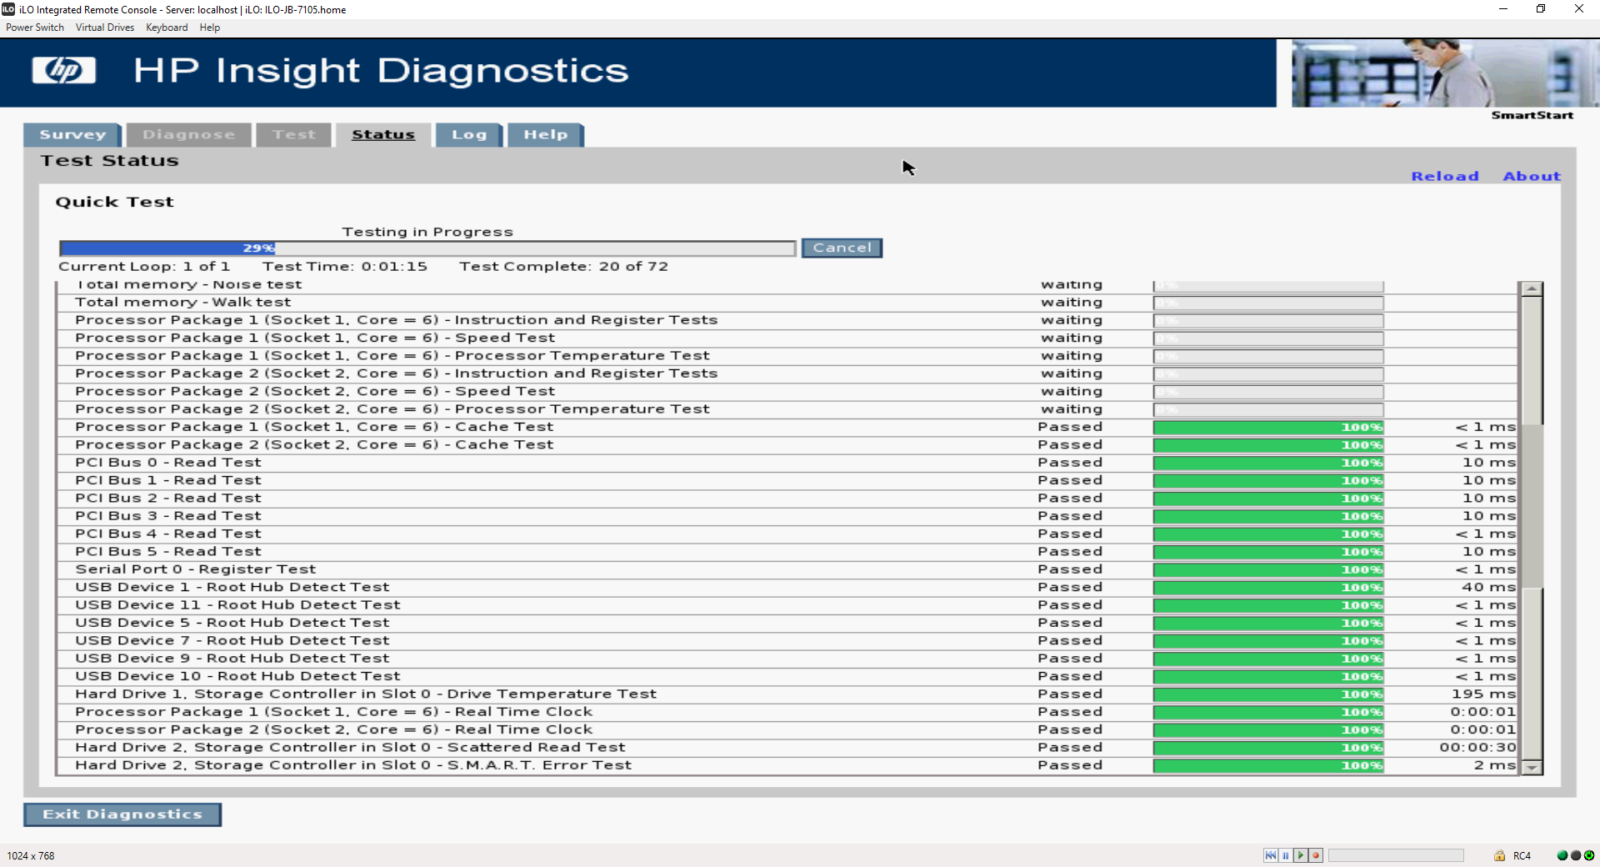Switch to the Survey tab
Image resolution: width=1600 pixels, height=867 pixels.
click(x=72, y=135)
